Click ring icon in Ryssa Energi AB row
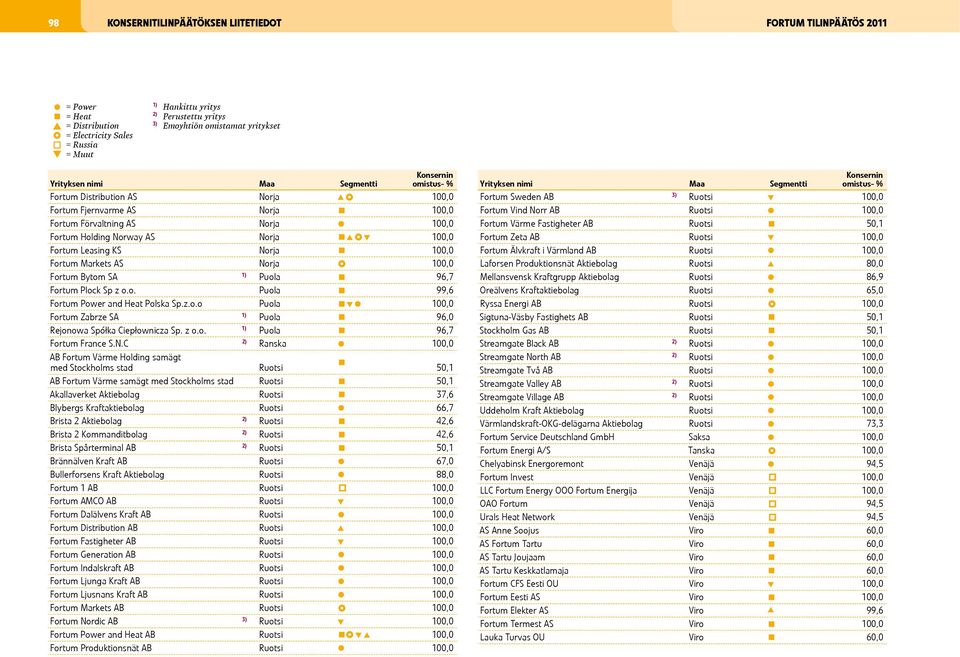960x657 pixels. (771, 304)
